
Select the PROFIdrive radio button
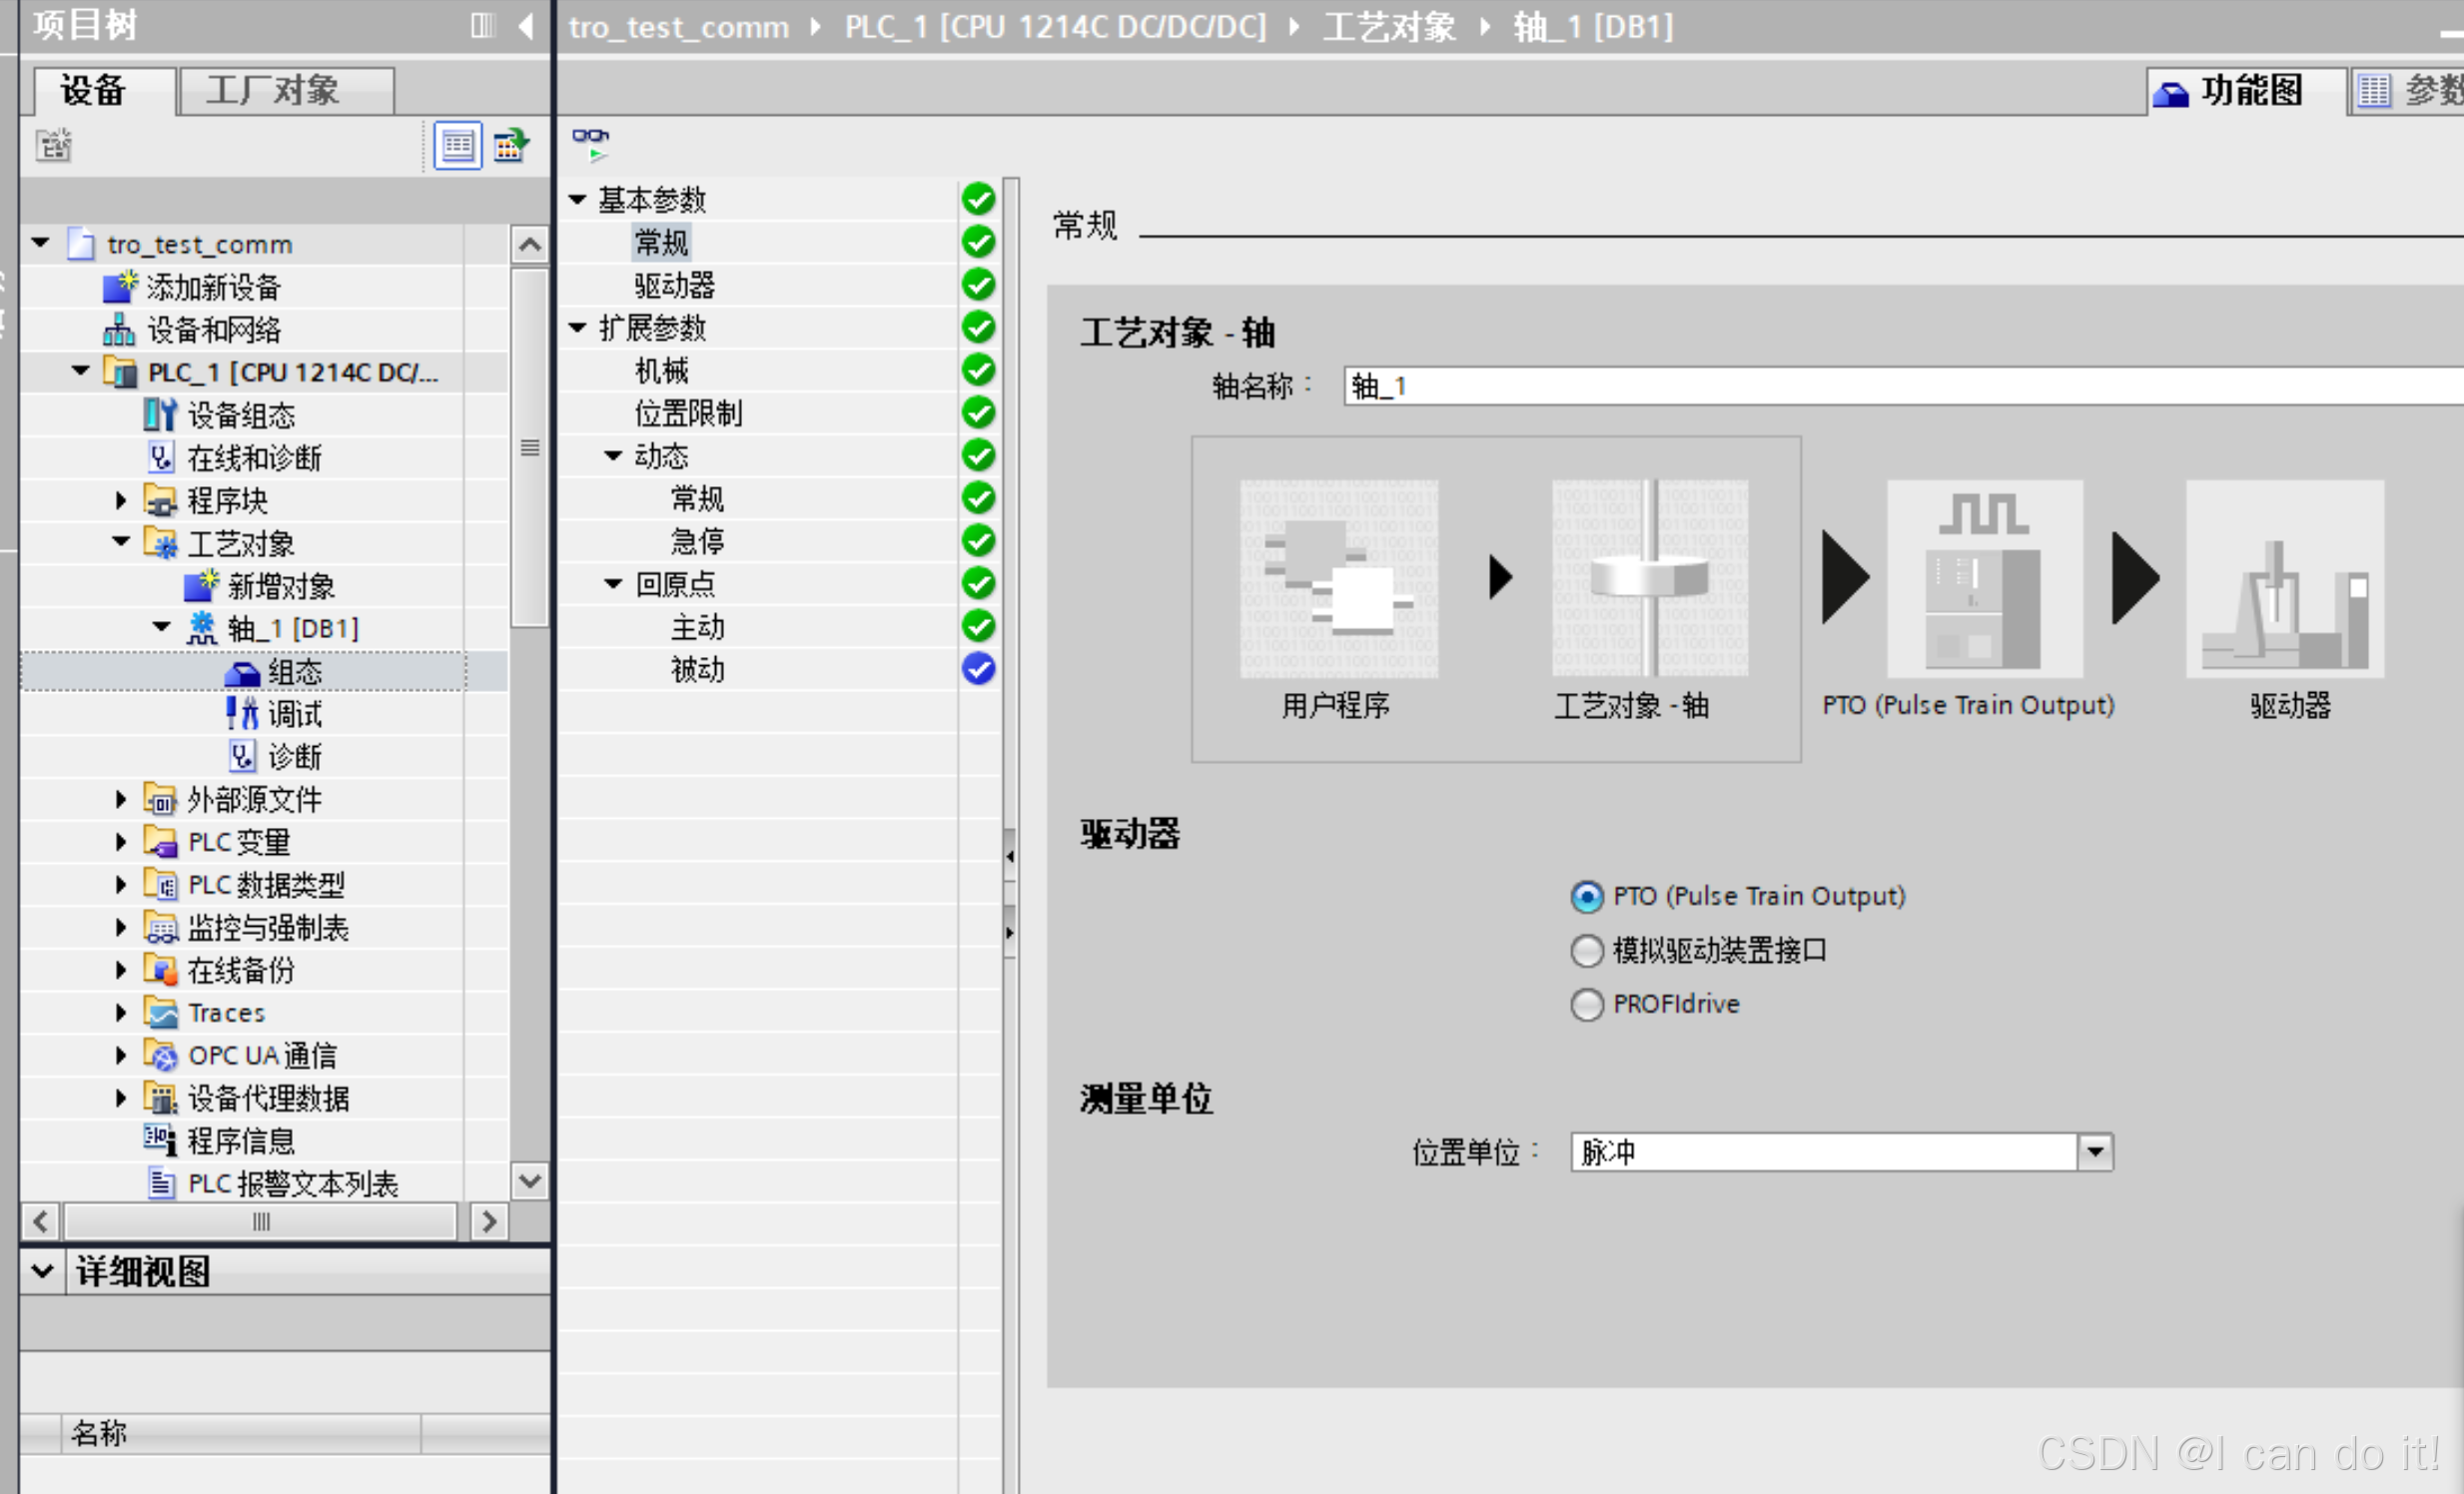1586,1004
